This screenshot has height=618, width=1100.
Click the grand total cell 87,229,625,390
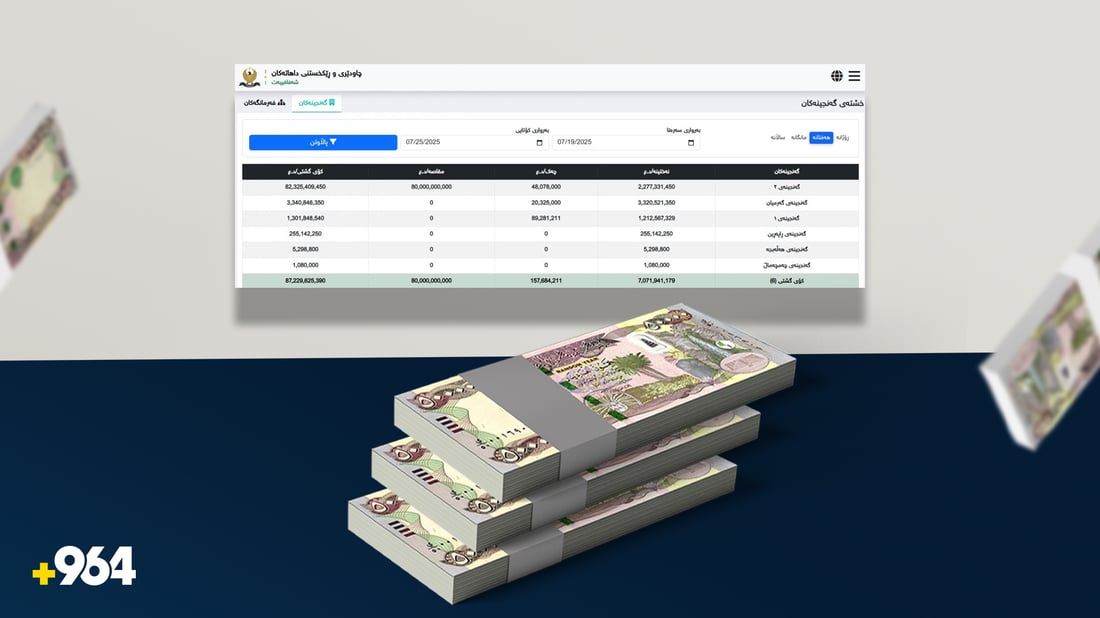pos(305,280)
